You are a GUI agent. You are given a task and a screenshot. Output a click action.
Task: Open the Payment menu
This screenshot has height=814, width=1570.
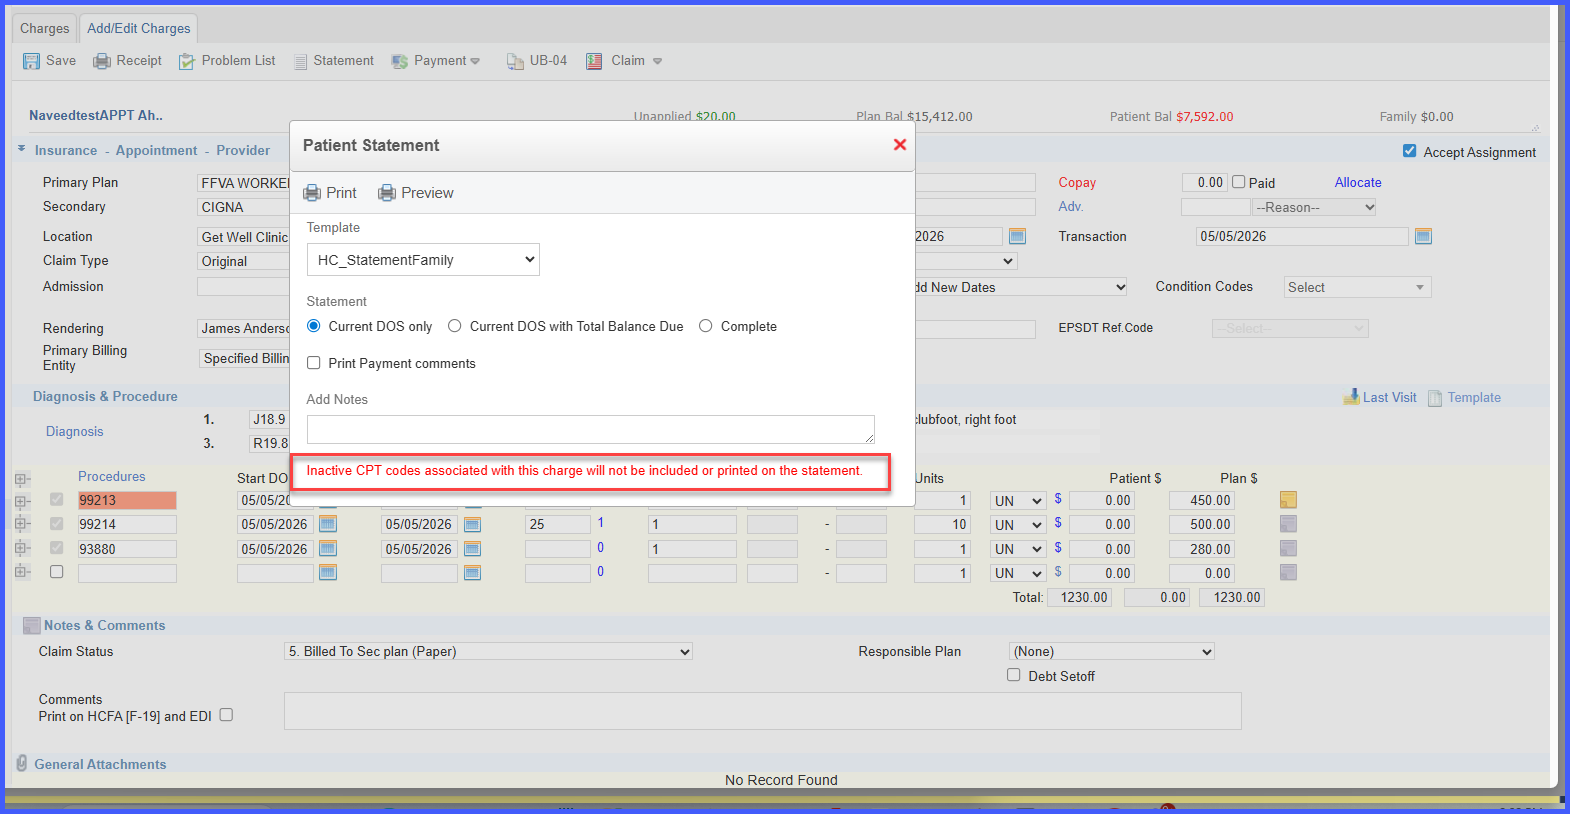(436, 61)
